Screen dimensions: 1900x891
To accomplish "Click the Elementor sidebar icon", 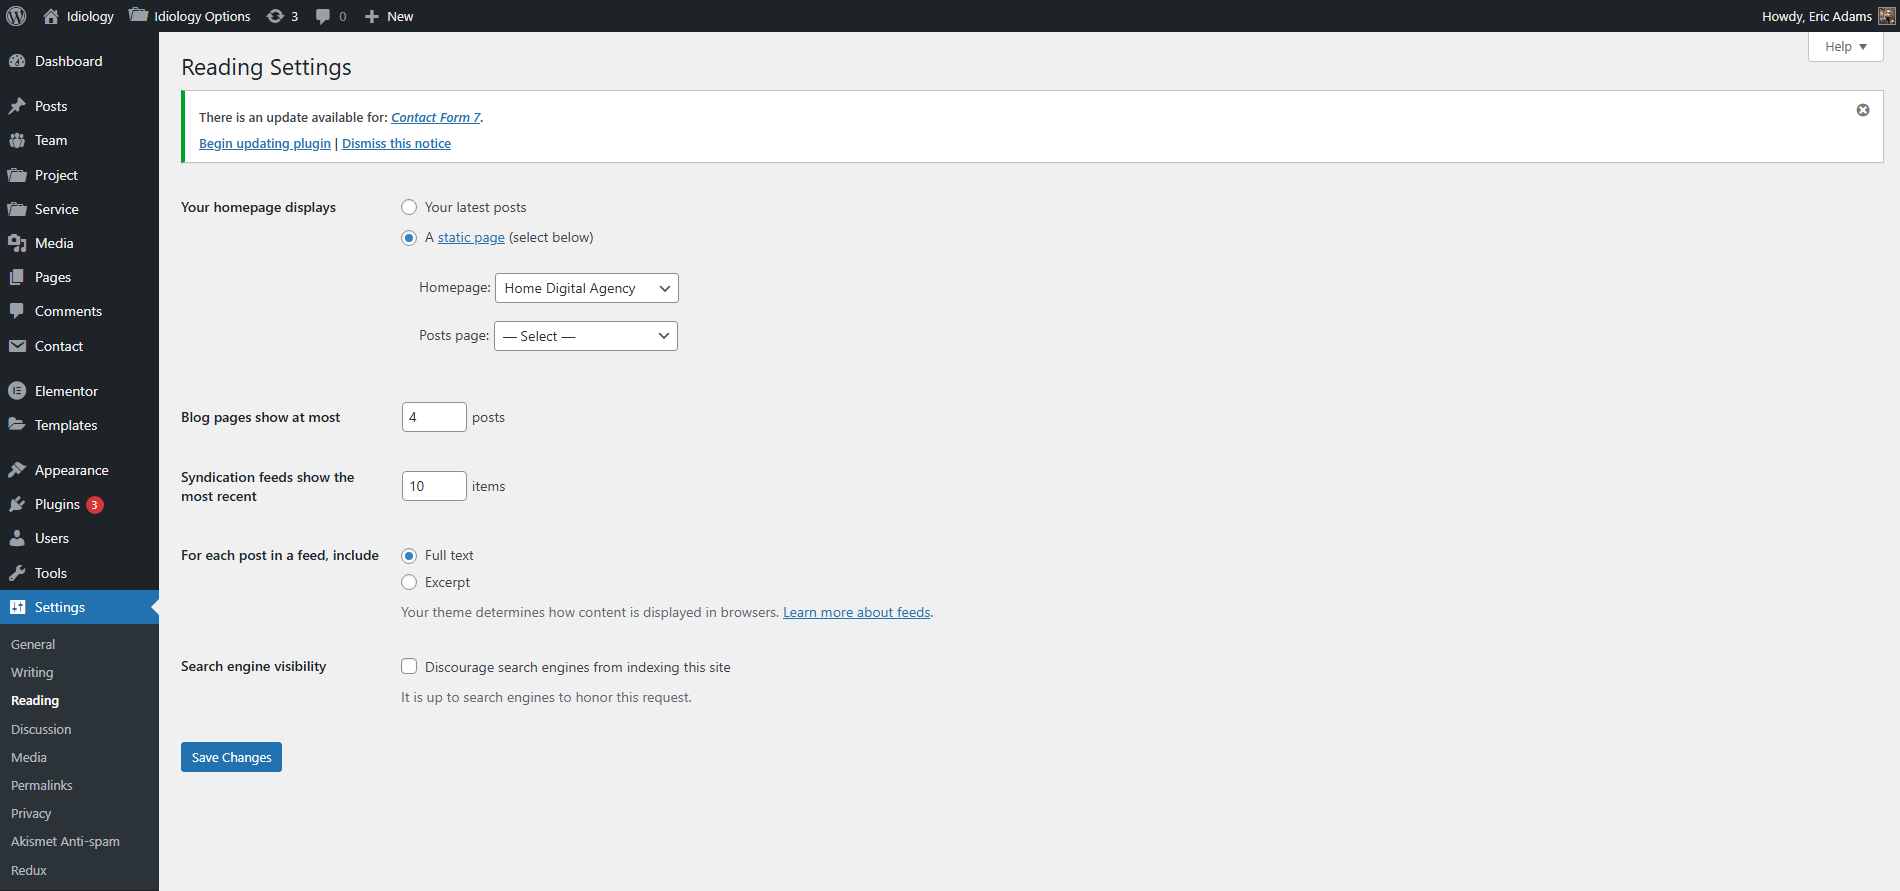I will (17, 391).
